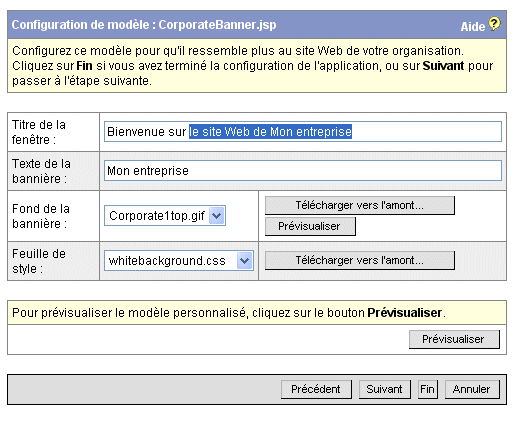Image resolution: width=525 pixels, height=421 pixels.
Task: Click the bottom Prévisualiser template button
Action: [x=454, y=339]
